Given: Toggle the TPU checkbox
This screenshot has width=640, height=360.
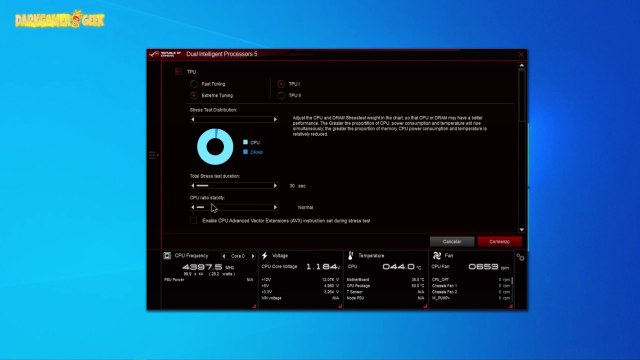Looking at the screenshot, I should pos(178,72).
